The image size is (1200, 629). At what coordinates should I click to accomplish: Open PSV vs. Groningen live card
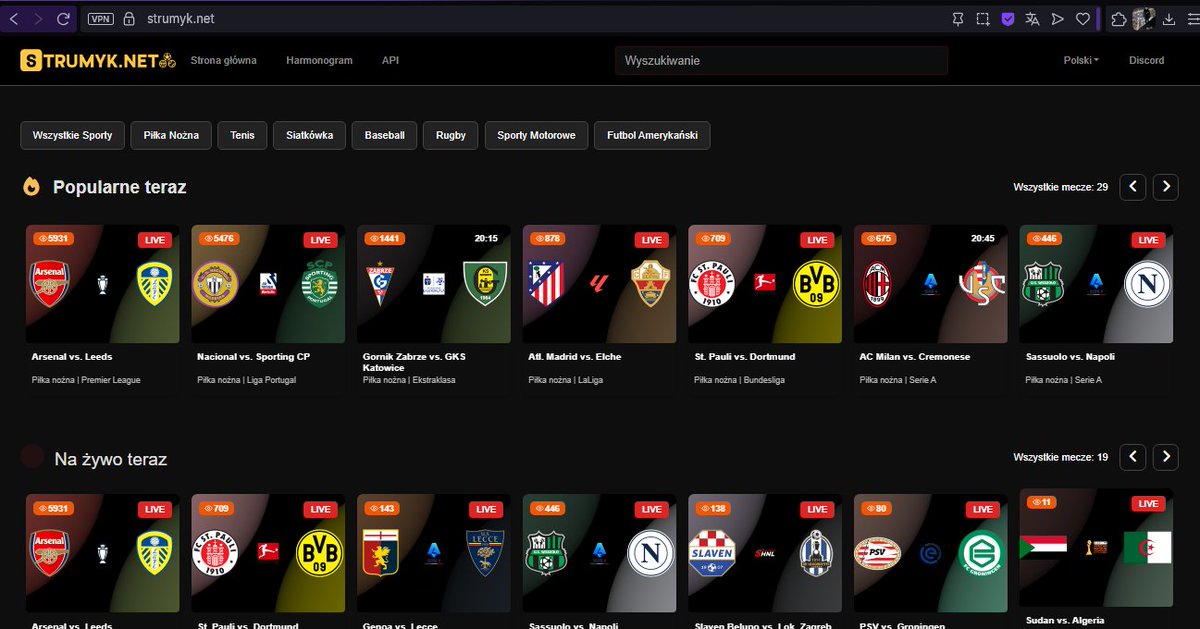[x=930, y=553]
